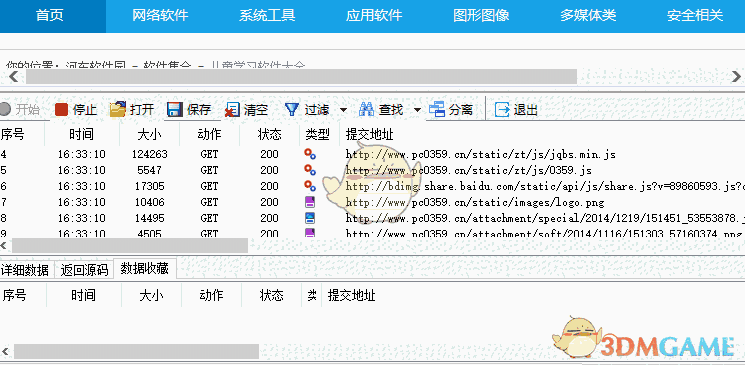Viewport: 745px width, 365px height.
Task: Click the red 停止 stop icon
Action: pyautogui.click(x=62, y=110)
